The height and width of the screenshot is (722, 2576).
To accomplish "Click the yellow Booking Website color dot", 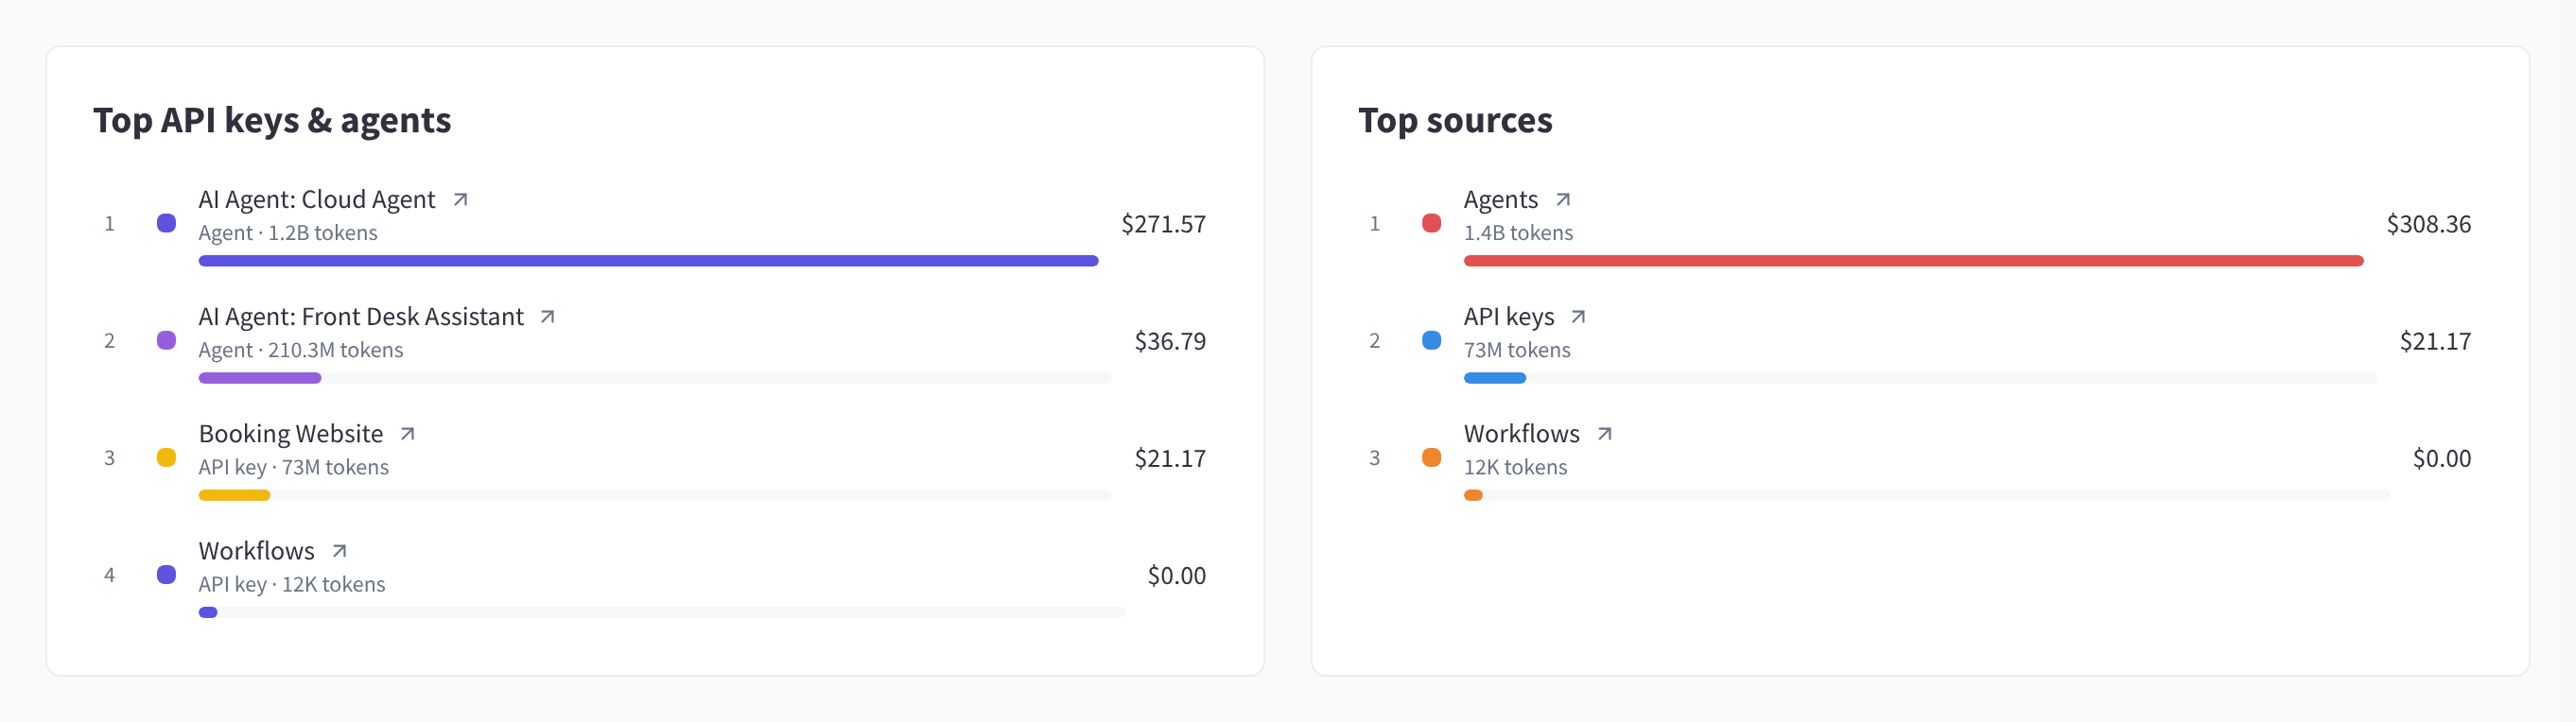I will pos(167,457).
